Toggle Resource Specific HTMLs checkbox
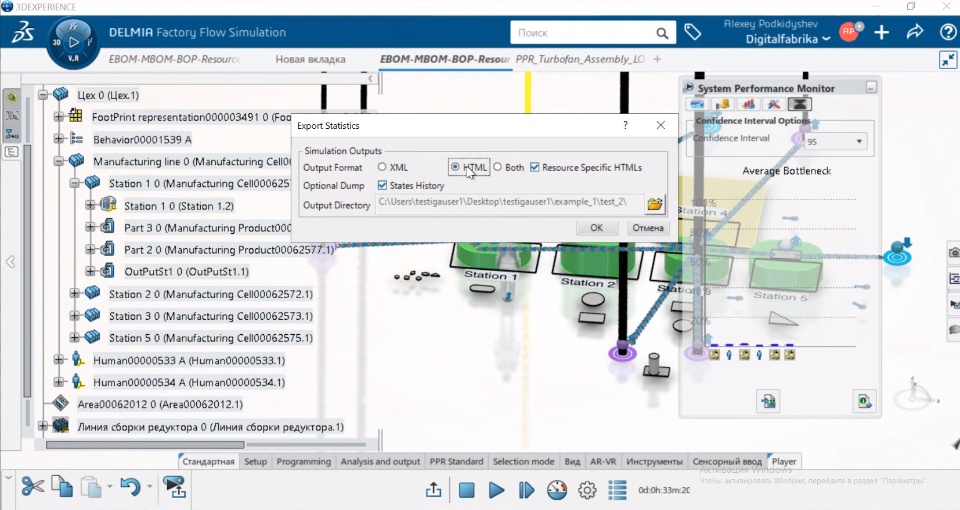Screen dimensions: 960x510 pyautogui.click(x=534, y=167)
